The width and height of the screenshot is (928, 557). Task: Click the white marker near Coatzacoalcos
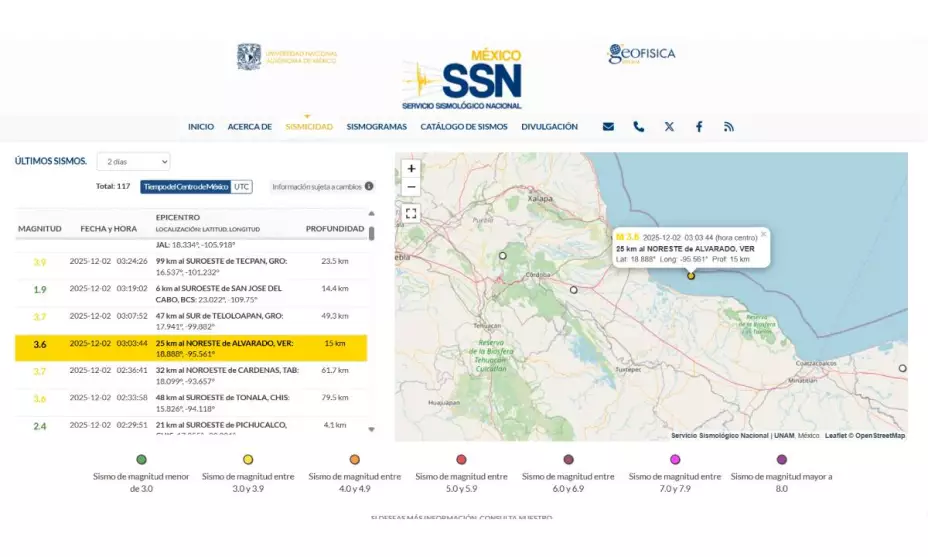(903, 368)
